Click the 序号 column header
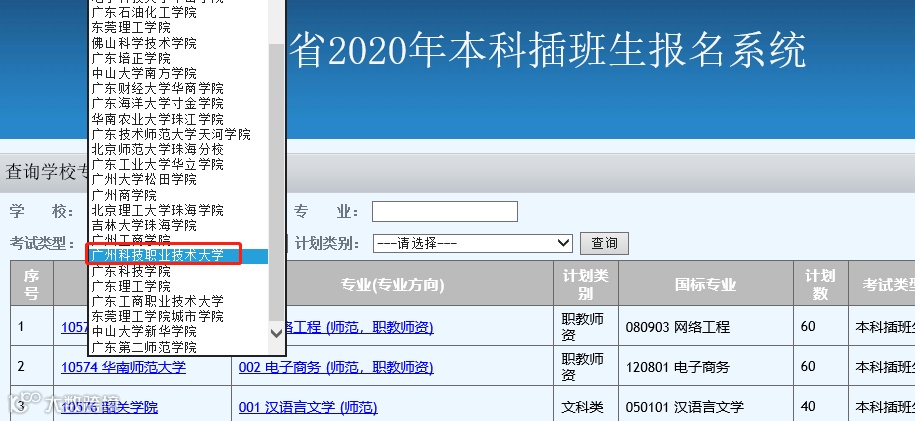The width and height of the screenshot is (915, 421). pyautogui.click(x=32, y=284)
